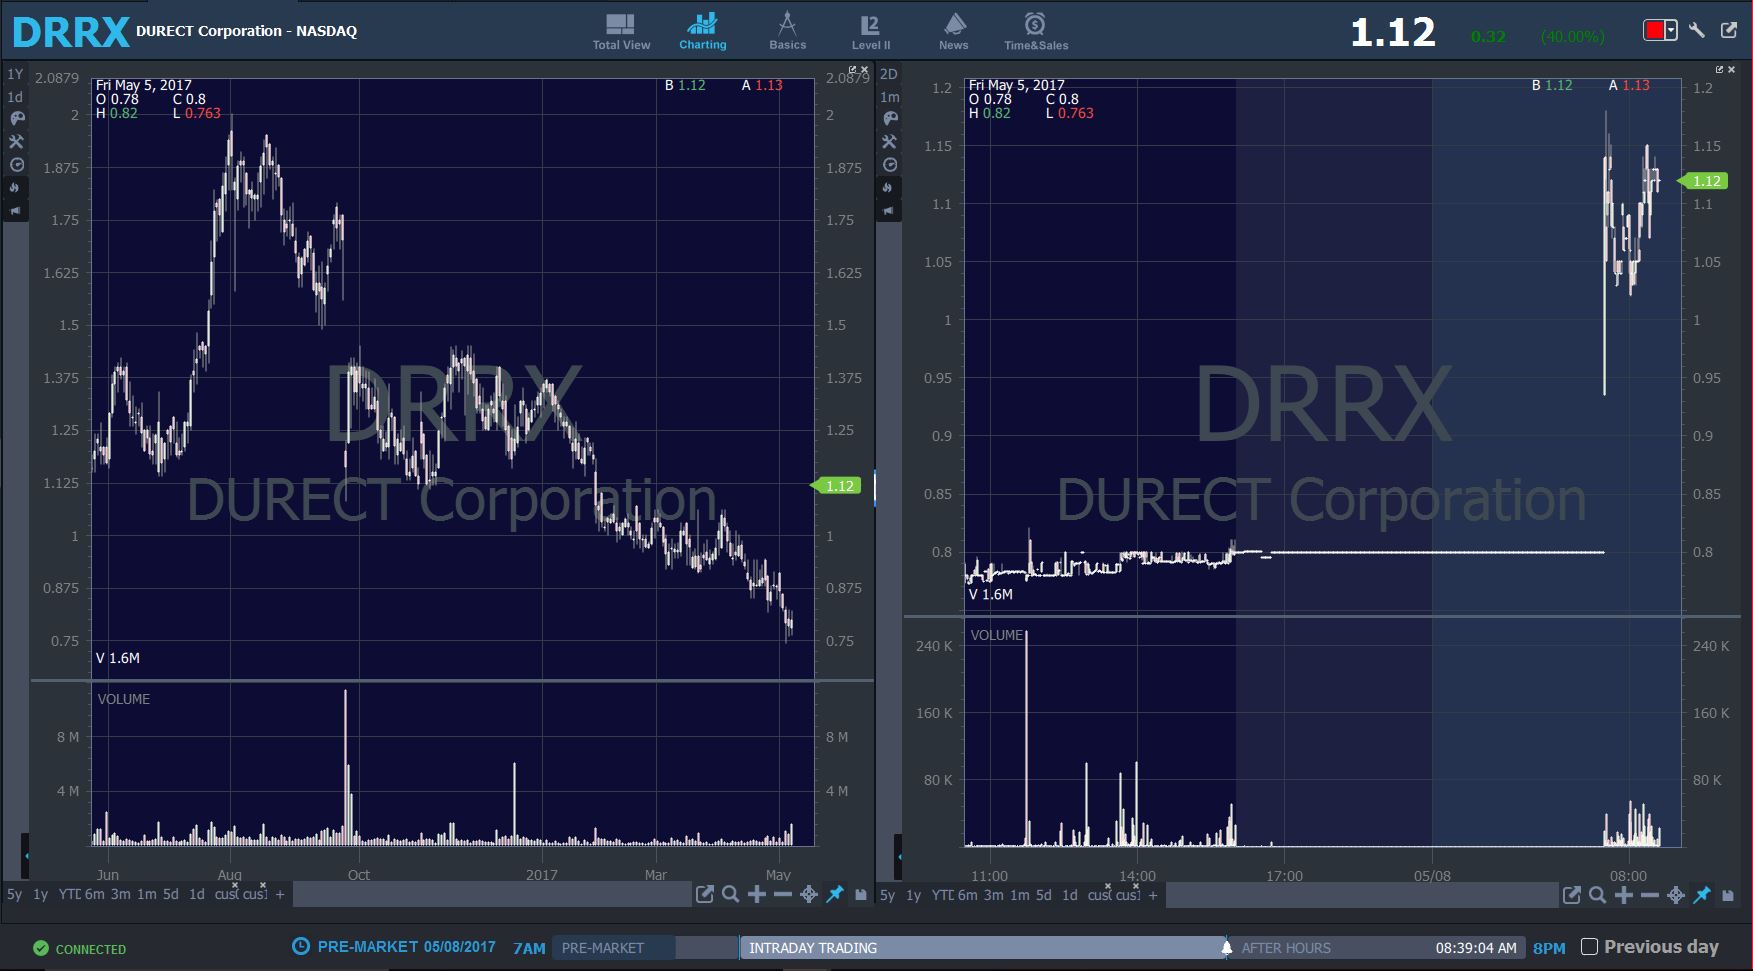Enable crosshair on right chart
The width and height of the screenshot is (1753, 971).
[1676, 895]
